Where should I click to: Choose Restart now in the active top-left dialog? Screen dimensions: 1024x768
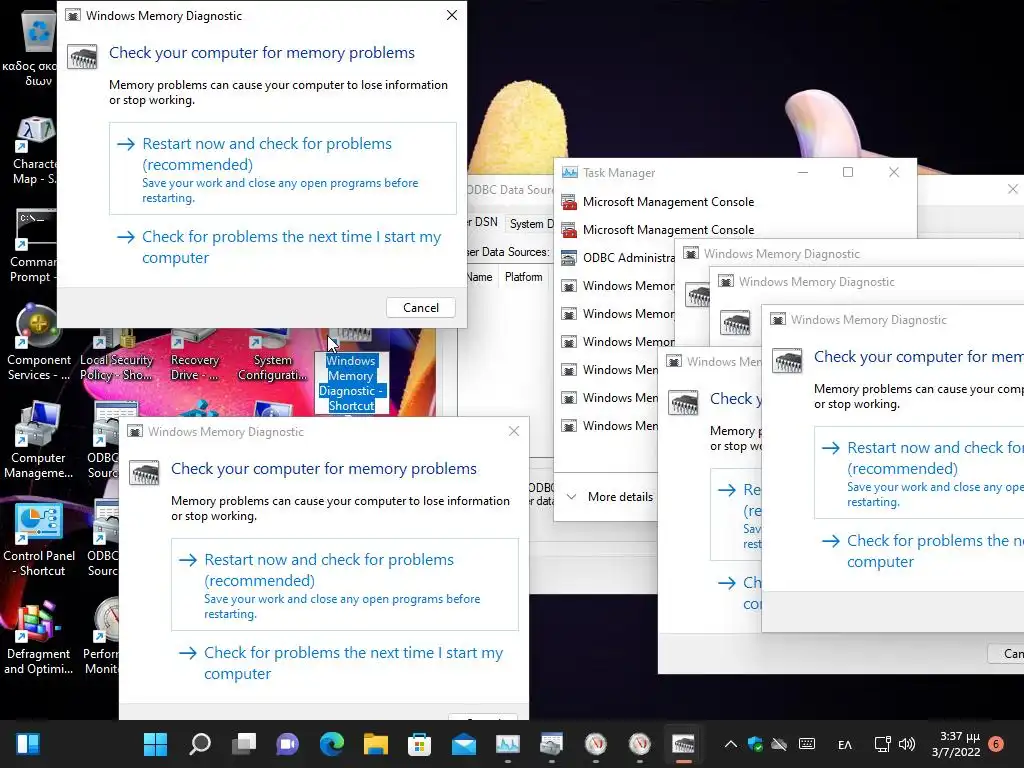pyautogui.click(x=283, y=168)
